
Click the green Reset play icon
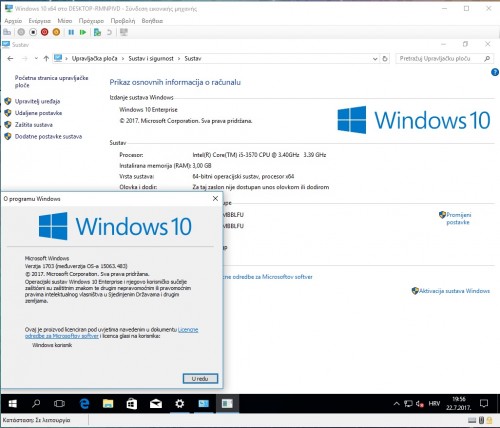click(83, 32)
